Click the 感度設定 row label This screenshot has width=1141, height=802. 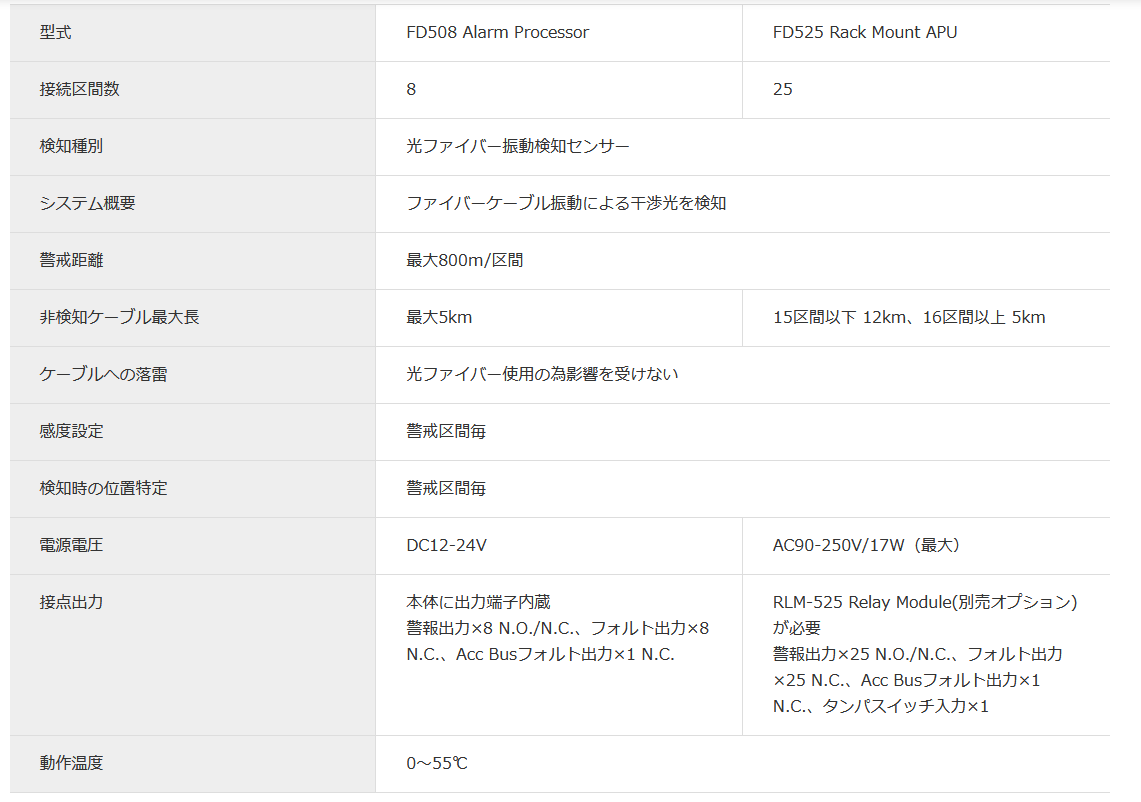pos(71,431)
